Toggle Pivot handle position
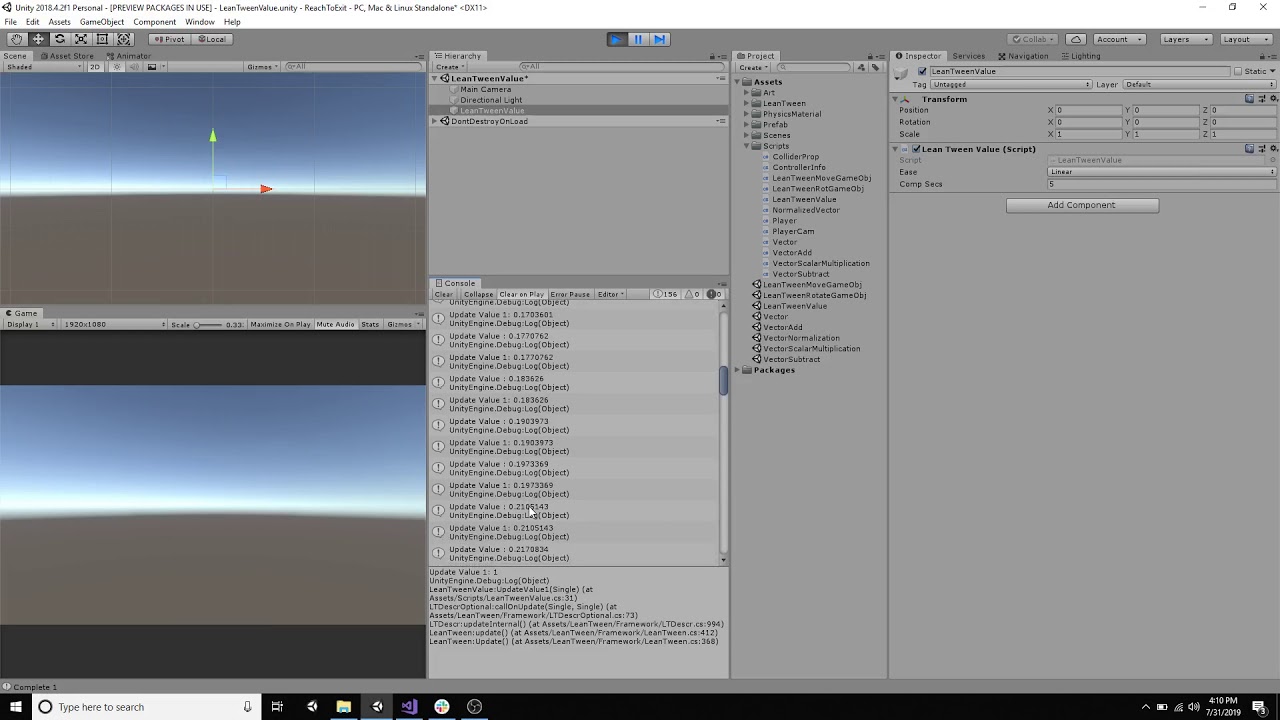The width and height of the screenshot is (1280, 720). [x=170, y=39]
